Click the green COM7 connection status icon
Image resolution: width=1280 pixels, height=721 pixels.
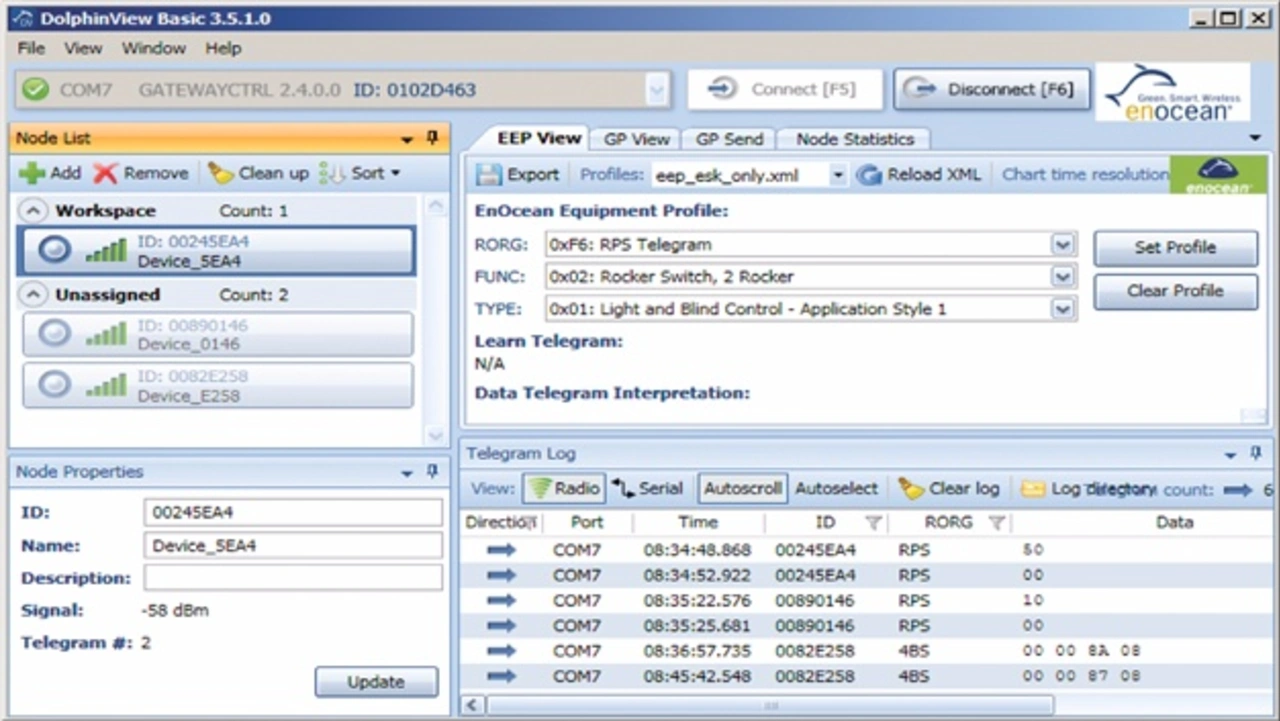click(36, 89)
